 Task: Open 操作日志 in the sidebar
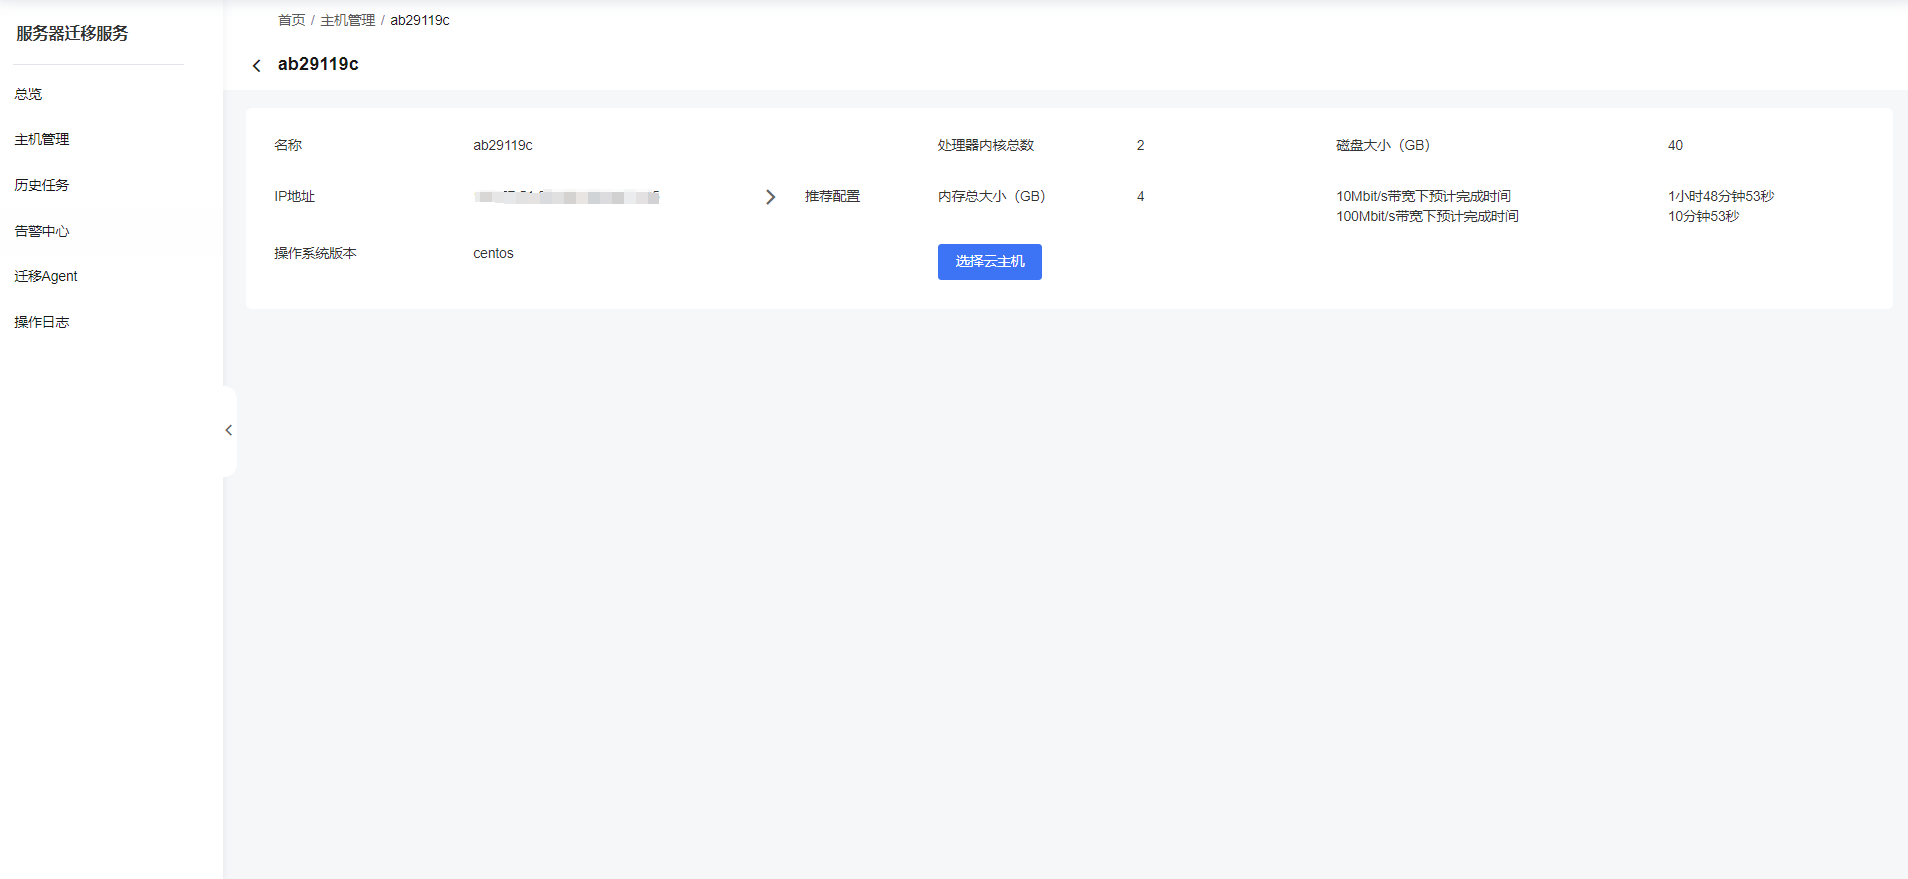(x=42, y=322)
